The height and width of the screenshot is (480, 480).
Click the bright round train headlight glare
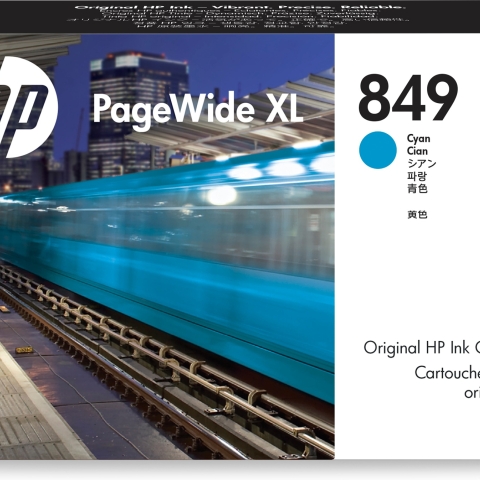click(x=222, y=195)
